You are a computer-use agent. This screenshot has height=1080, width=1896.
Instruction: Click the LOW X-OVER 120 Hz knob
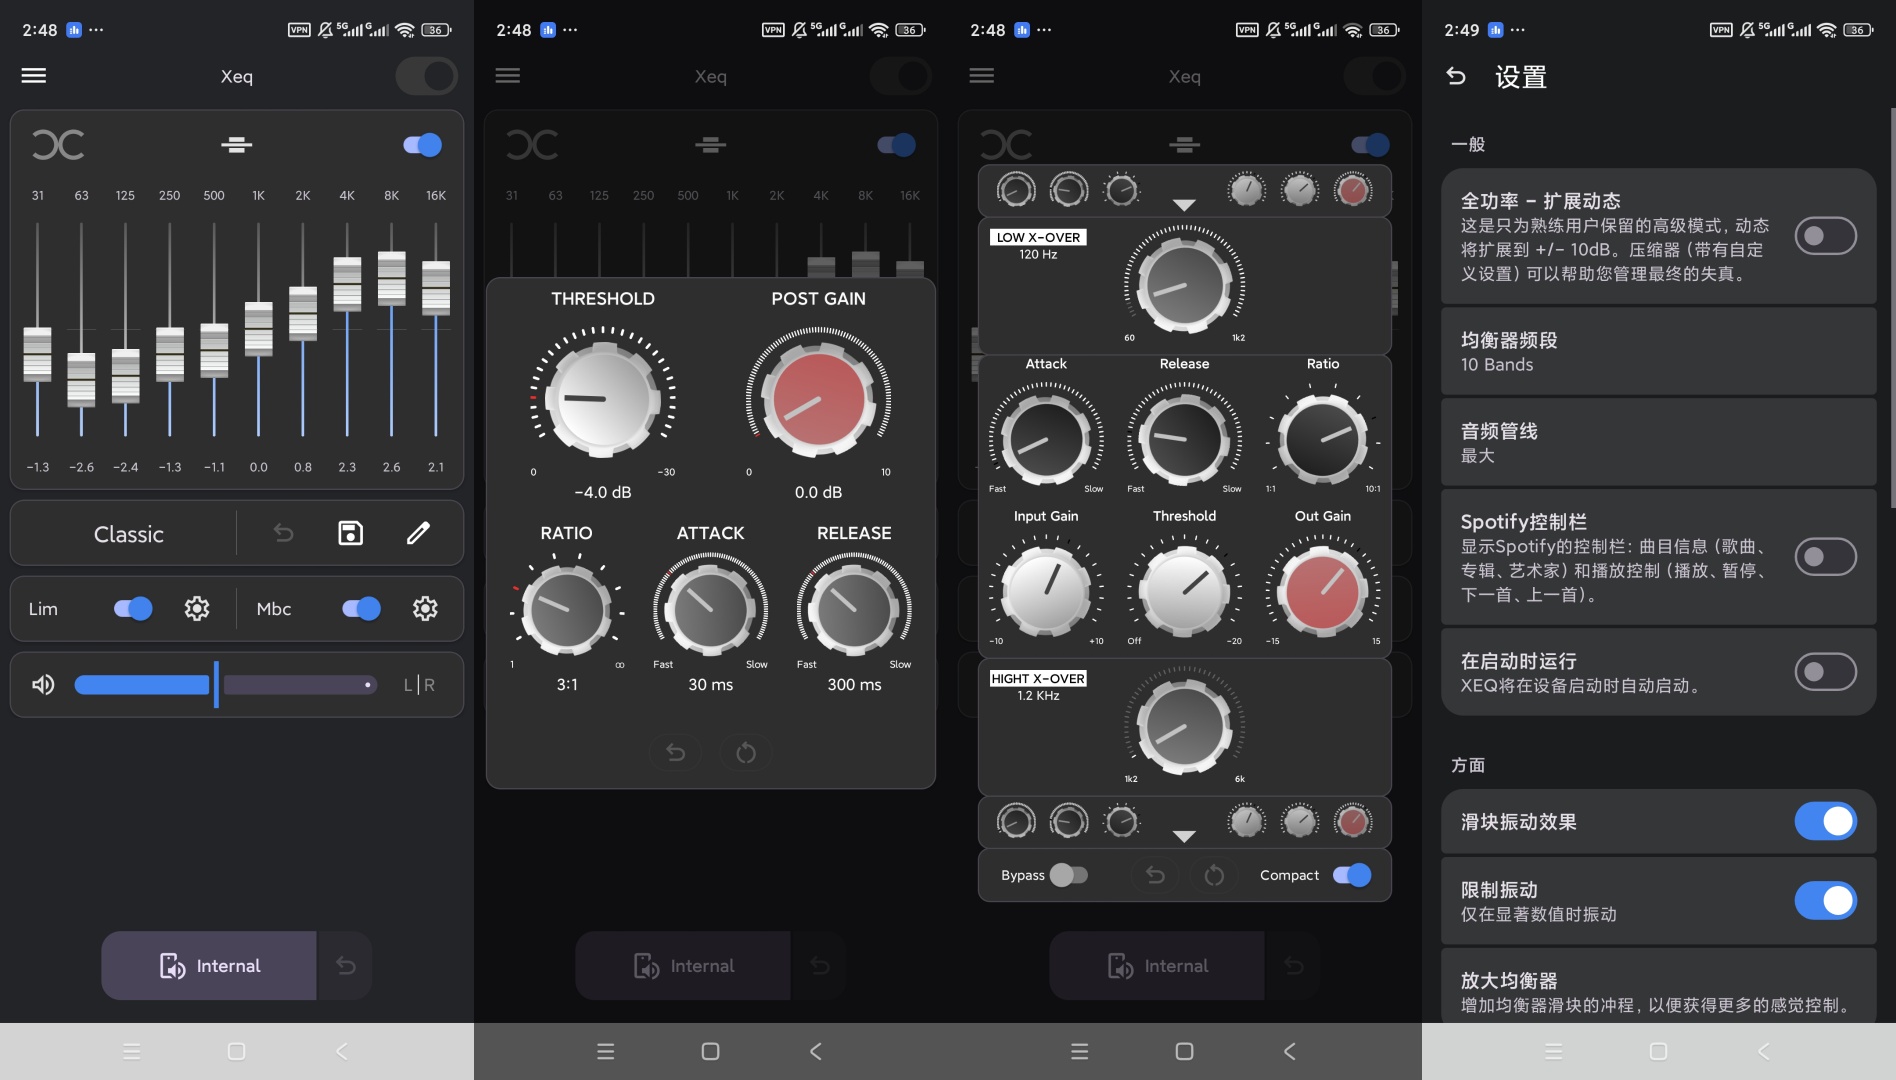click(x=1184, y=285)
